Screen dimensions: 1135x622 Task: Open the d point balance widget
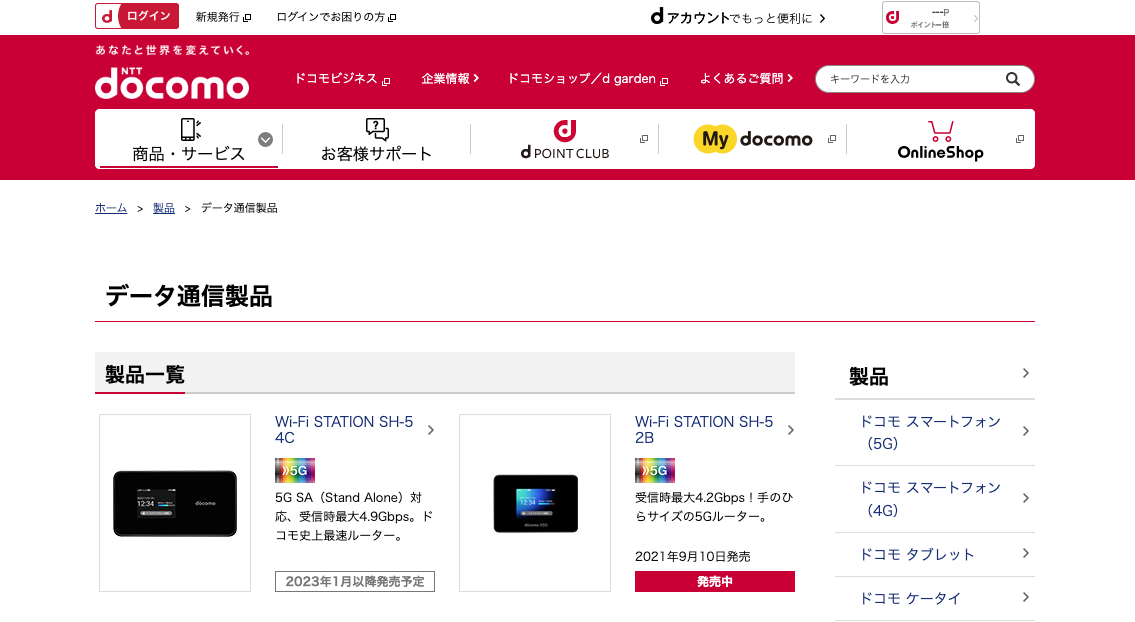coord(930,17)
